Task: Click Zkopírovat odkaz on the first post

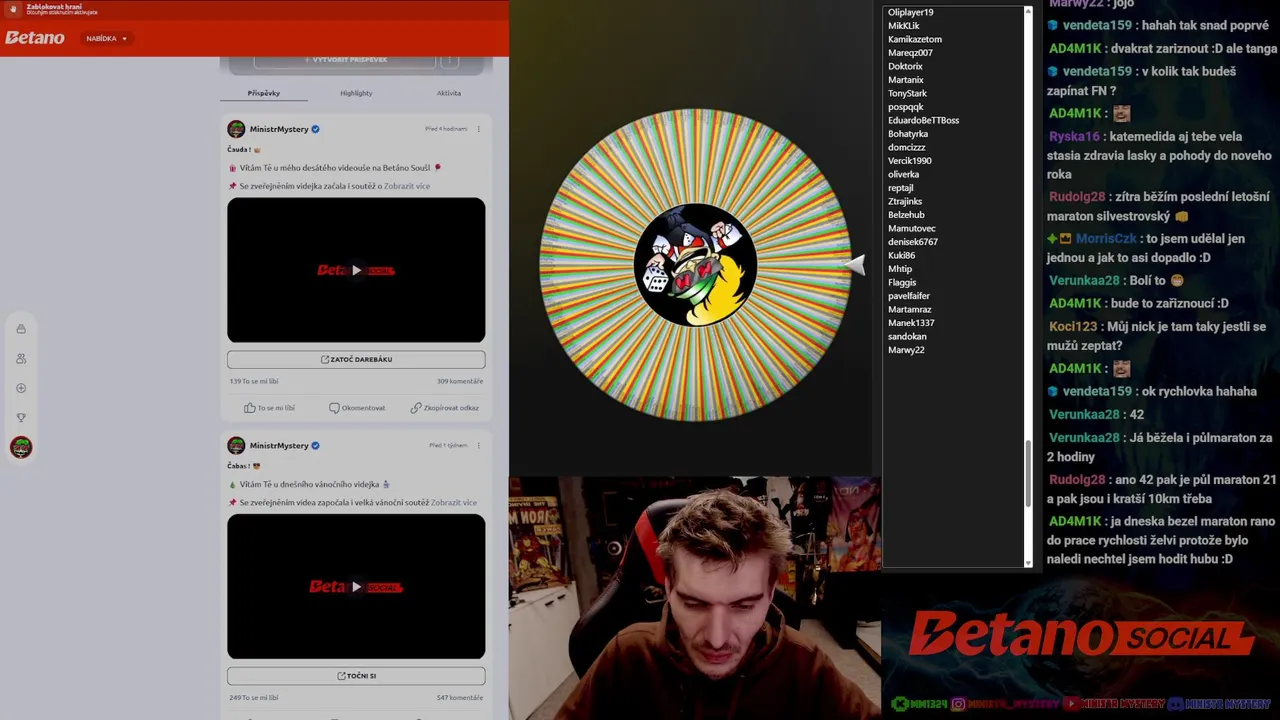Action: pos(444,408)
